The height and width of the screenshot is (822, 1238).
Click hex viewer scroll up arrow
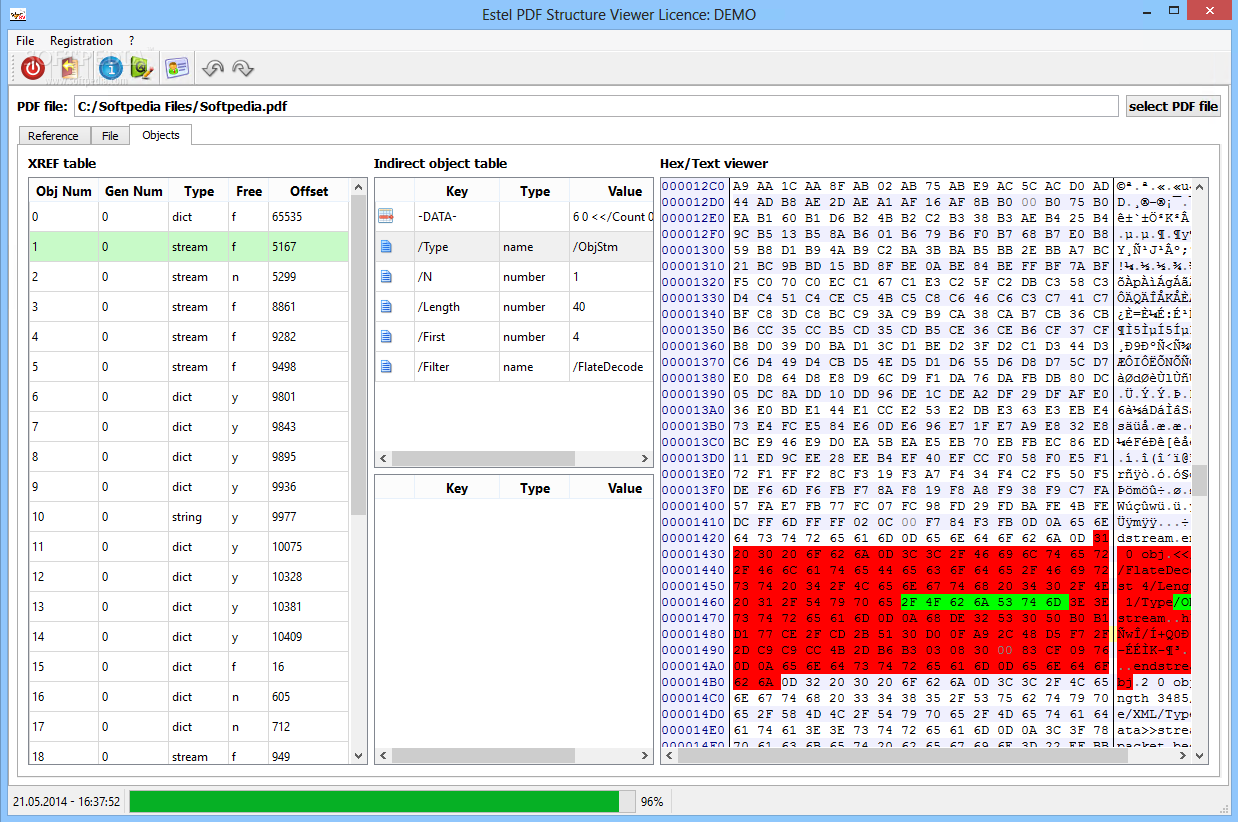pyautogui.click(x=1199, y=186)
